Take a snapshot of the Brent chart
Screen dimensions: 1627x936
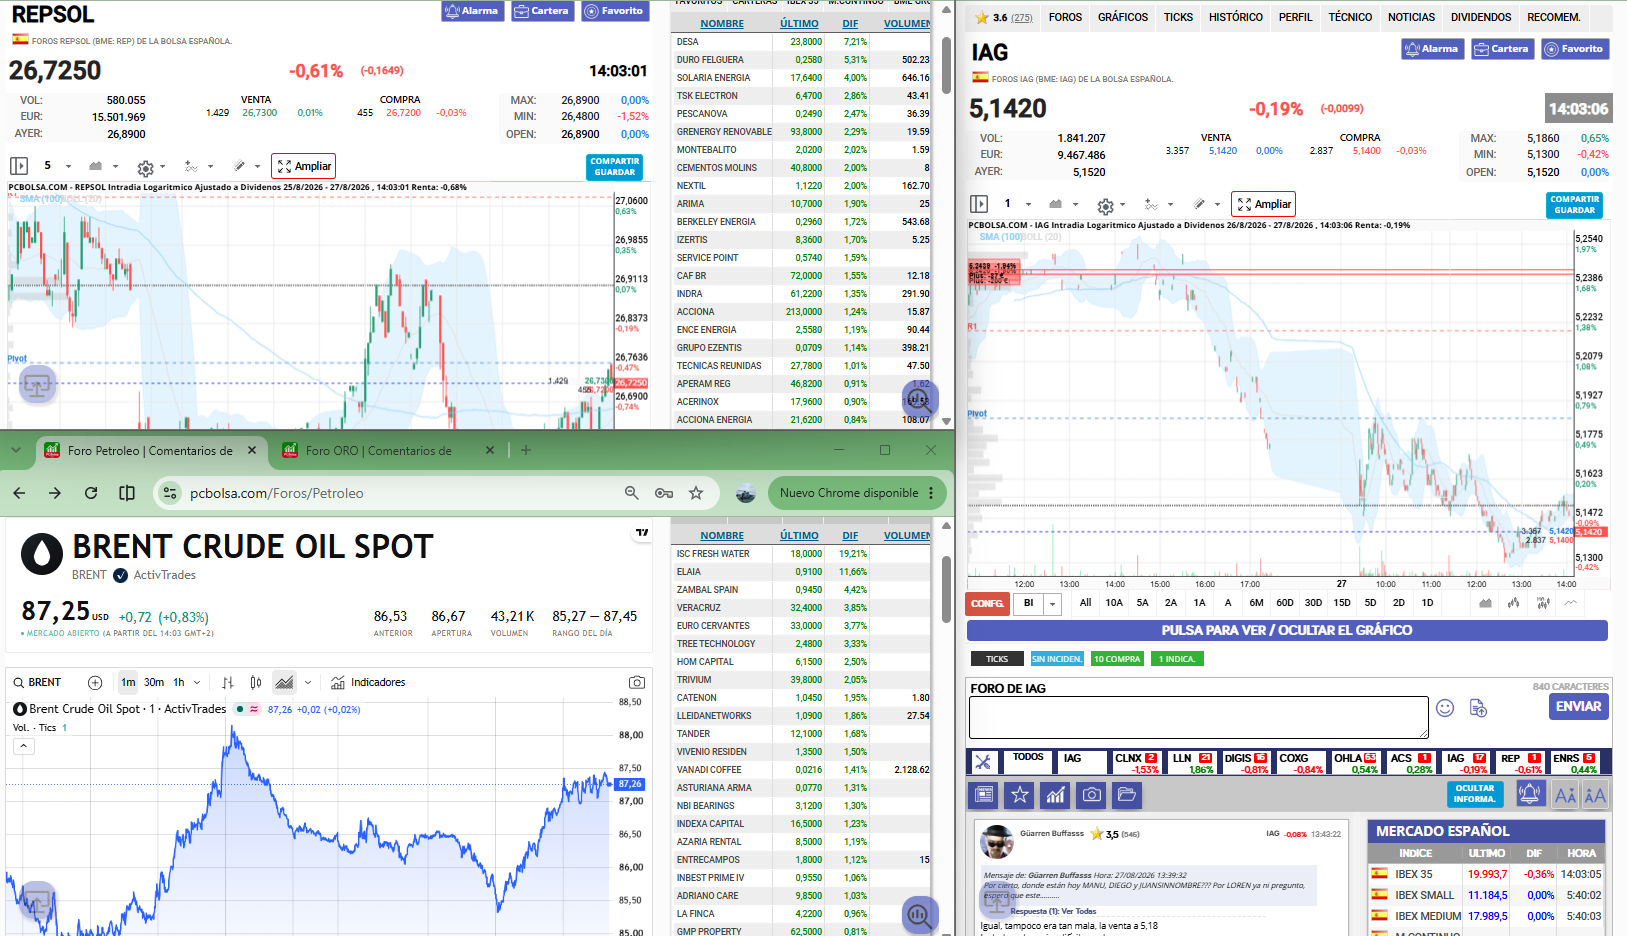coord(637,682)
